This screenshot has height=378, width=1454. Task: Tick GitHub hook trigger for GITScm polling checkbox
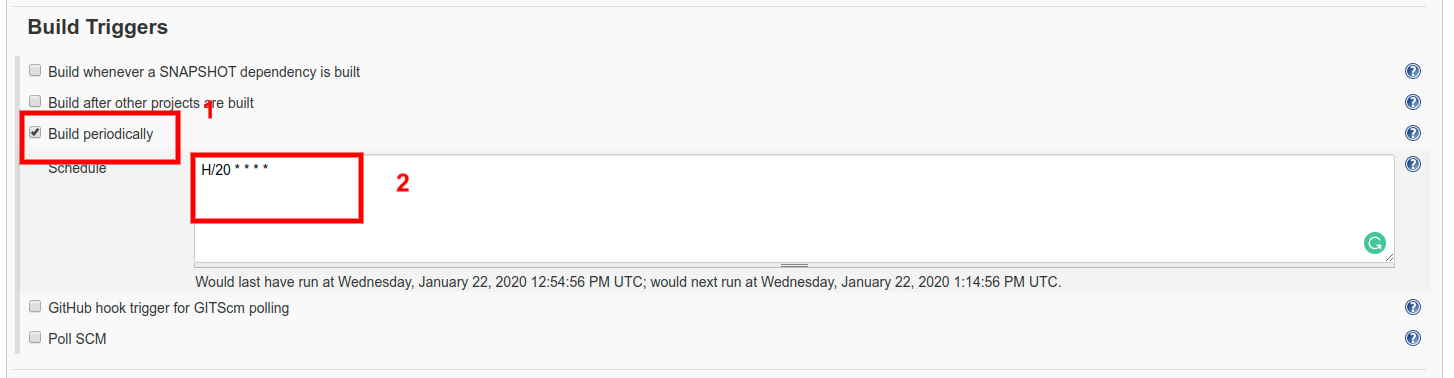pos(35,307)
